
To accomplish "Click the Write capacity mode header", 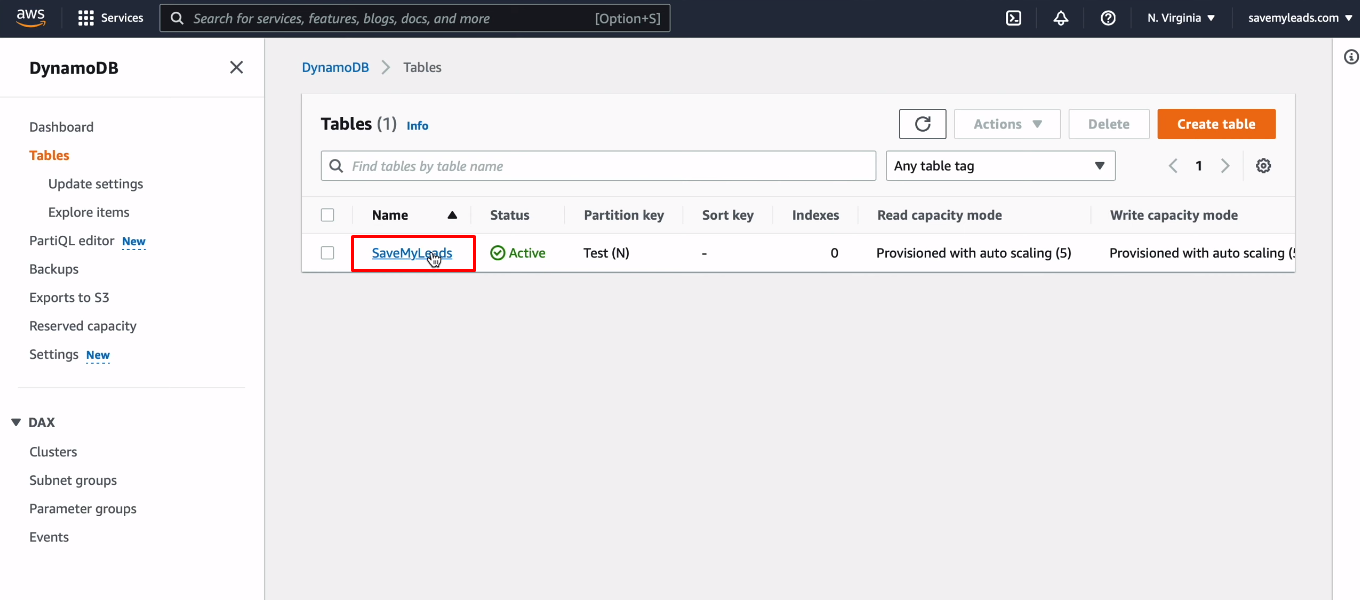I will (1174, 215).
